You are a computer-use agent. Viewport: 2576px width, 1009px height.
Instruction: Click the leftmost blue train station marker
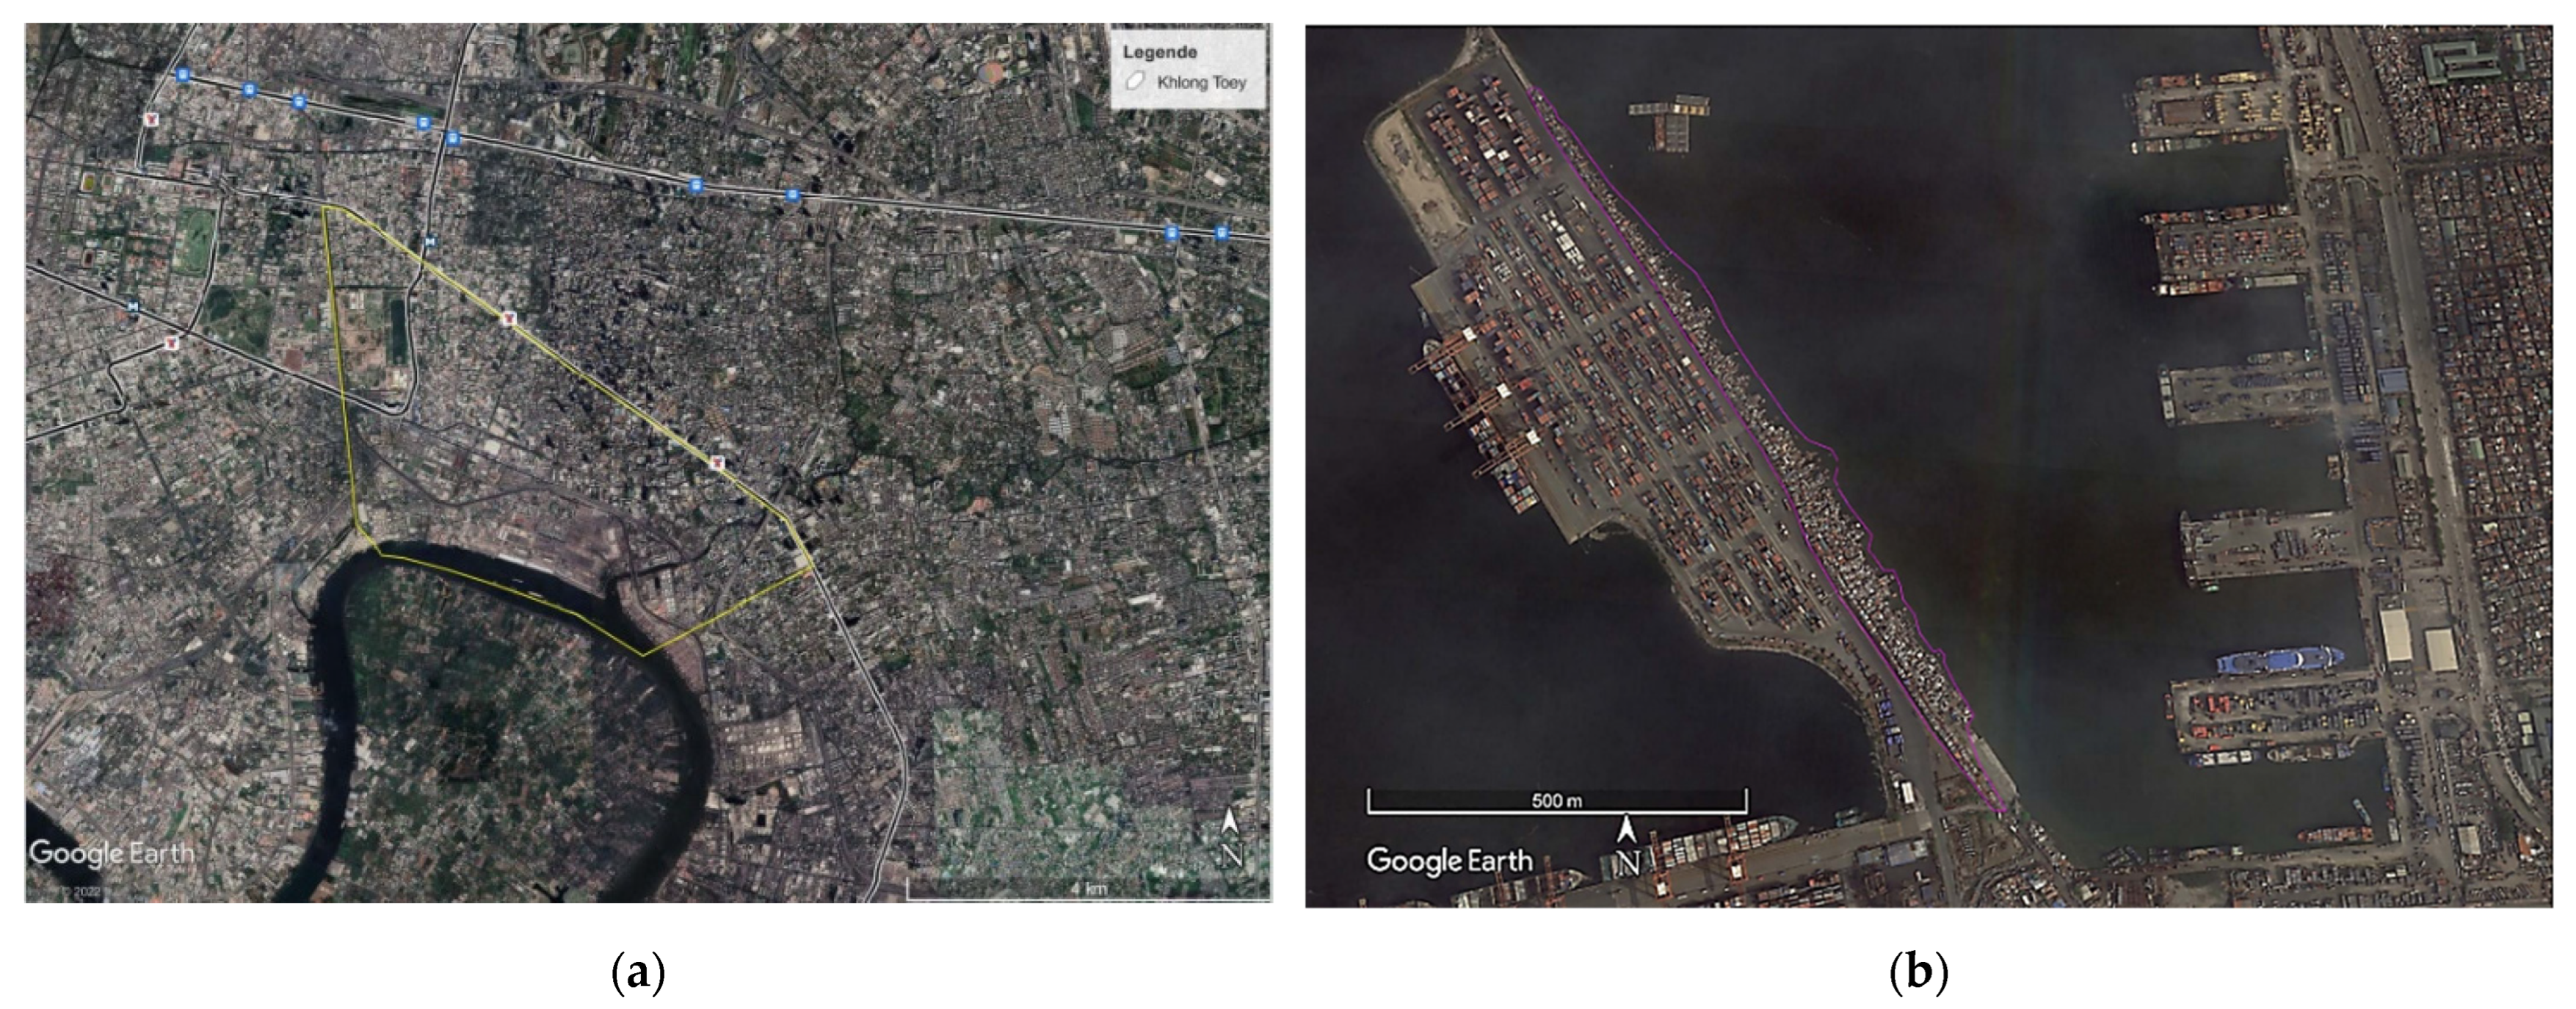(182, 75)
